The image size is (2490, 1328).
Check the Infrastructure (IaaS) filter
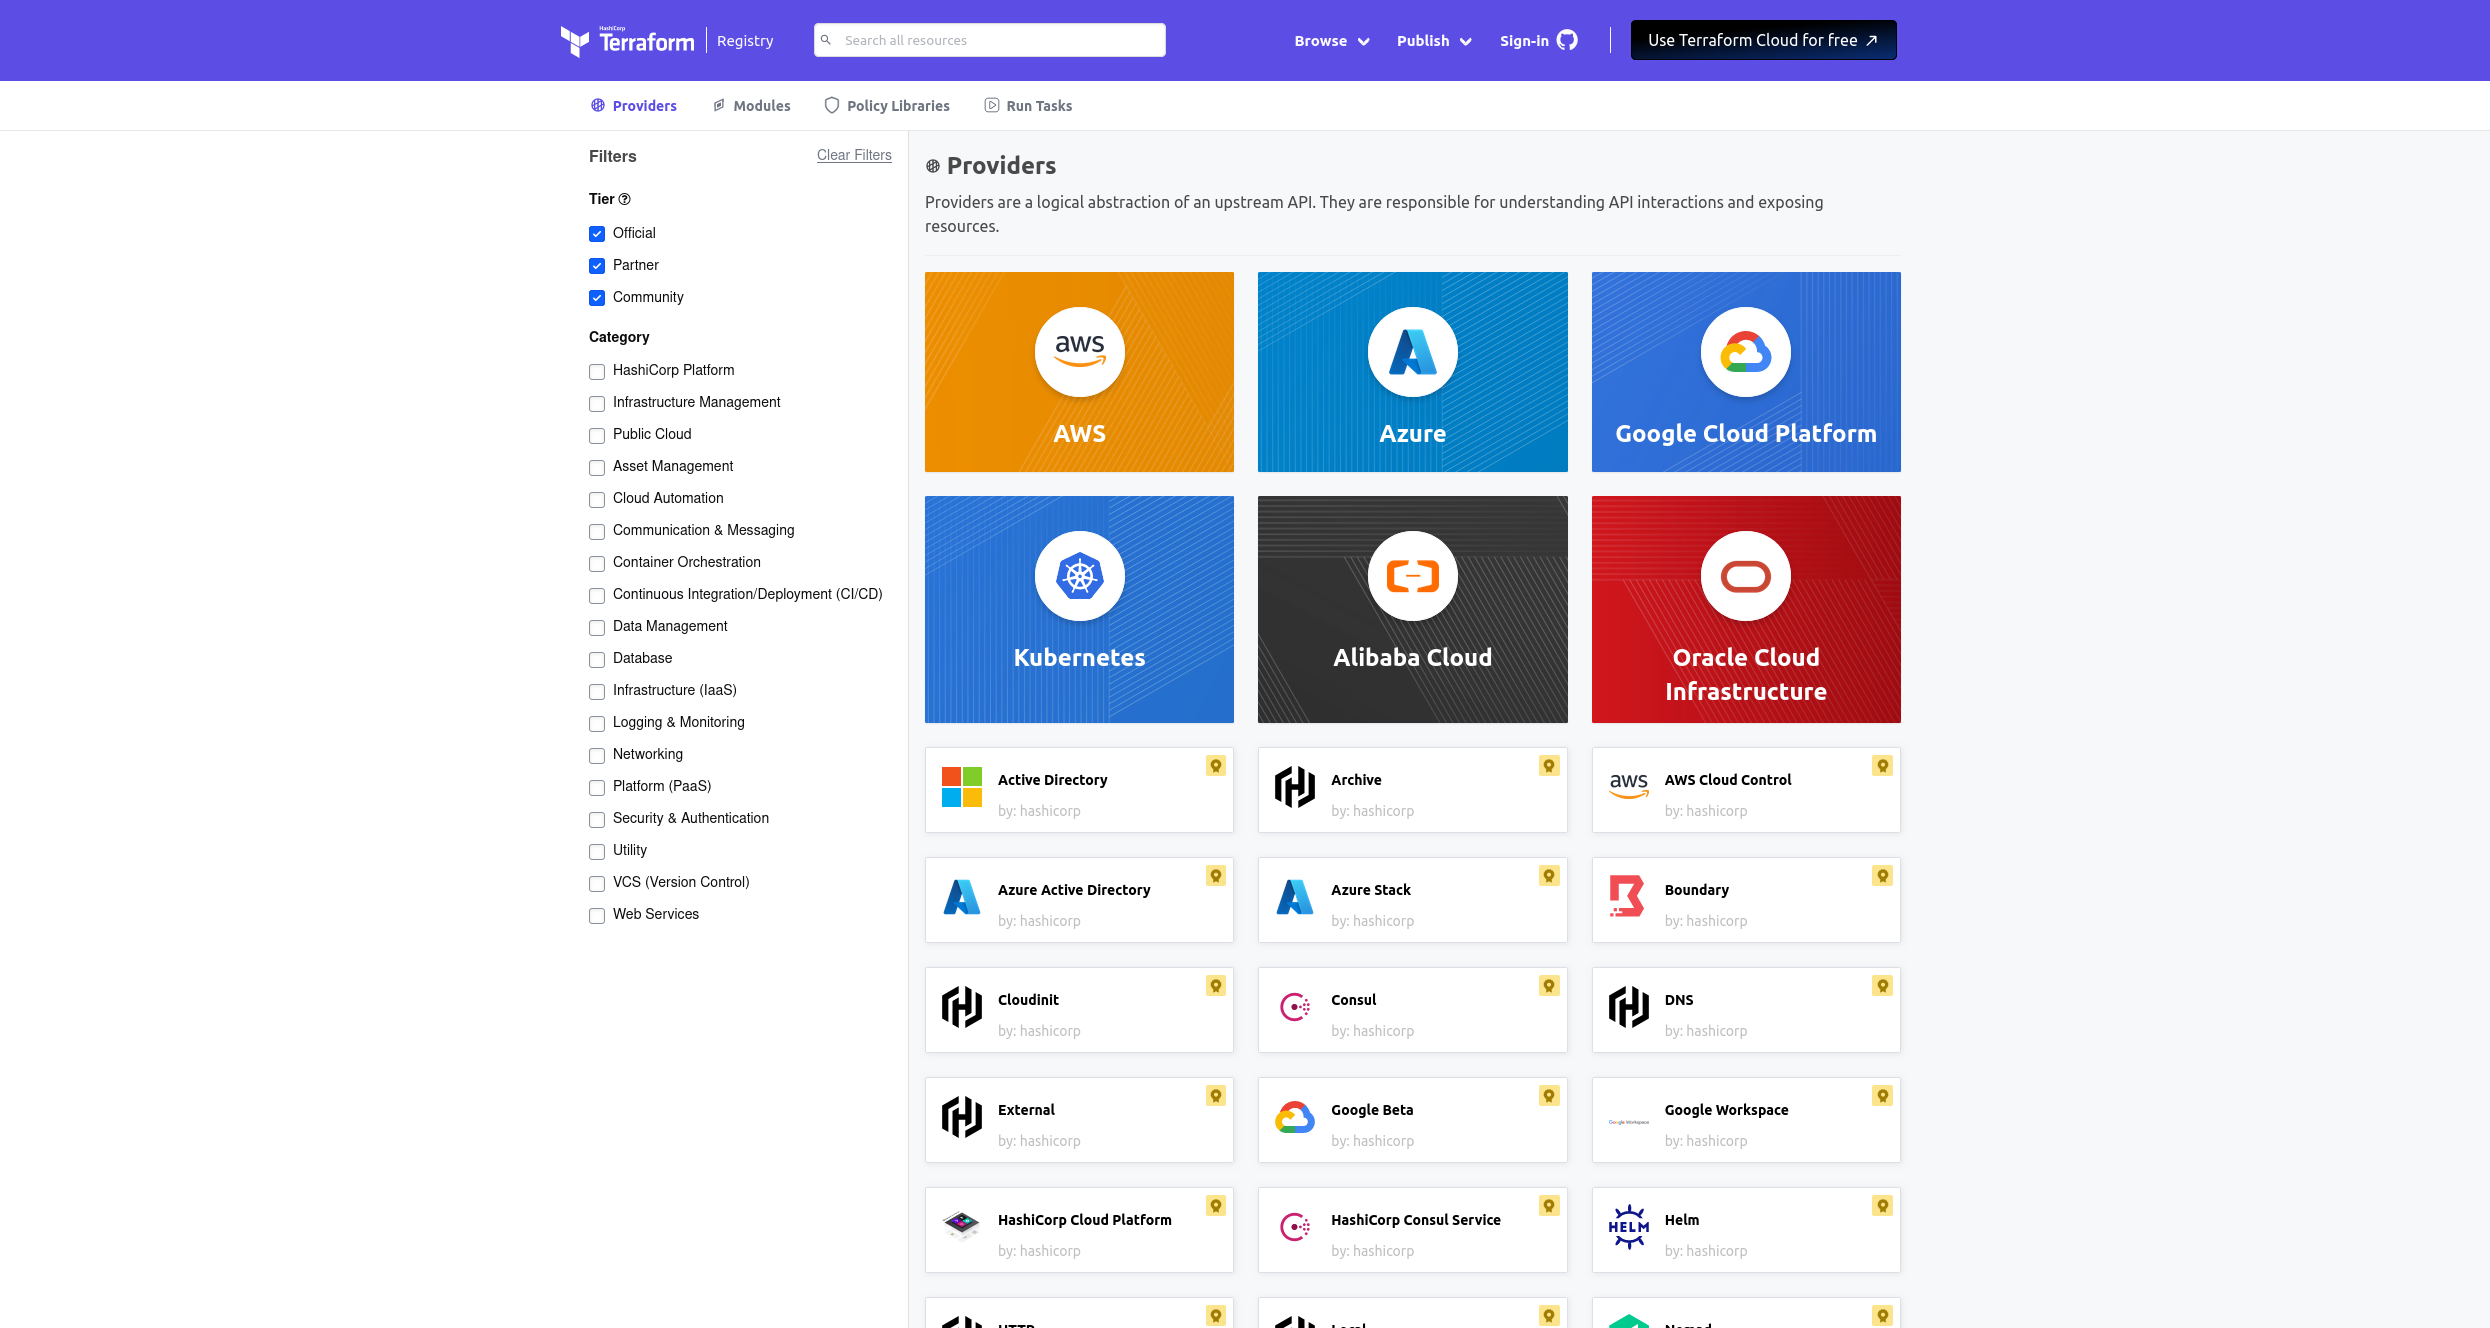click(597, 692)
